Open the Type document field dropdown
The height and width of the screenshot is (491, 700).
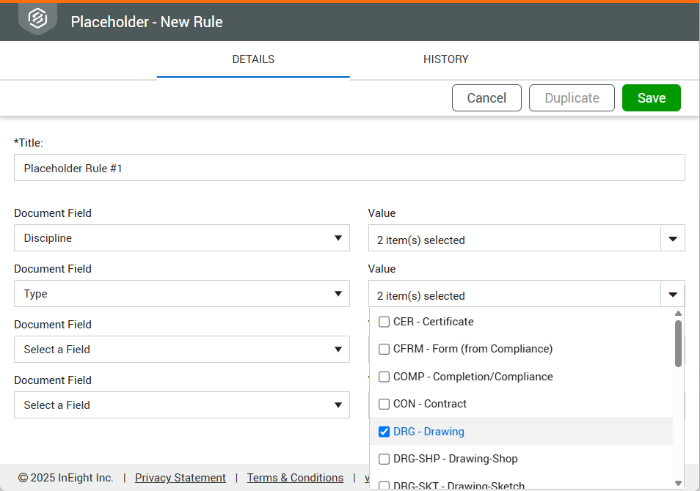(181, 294)
